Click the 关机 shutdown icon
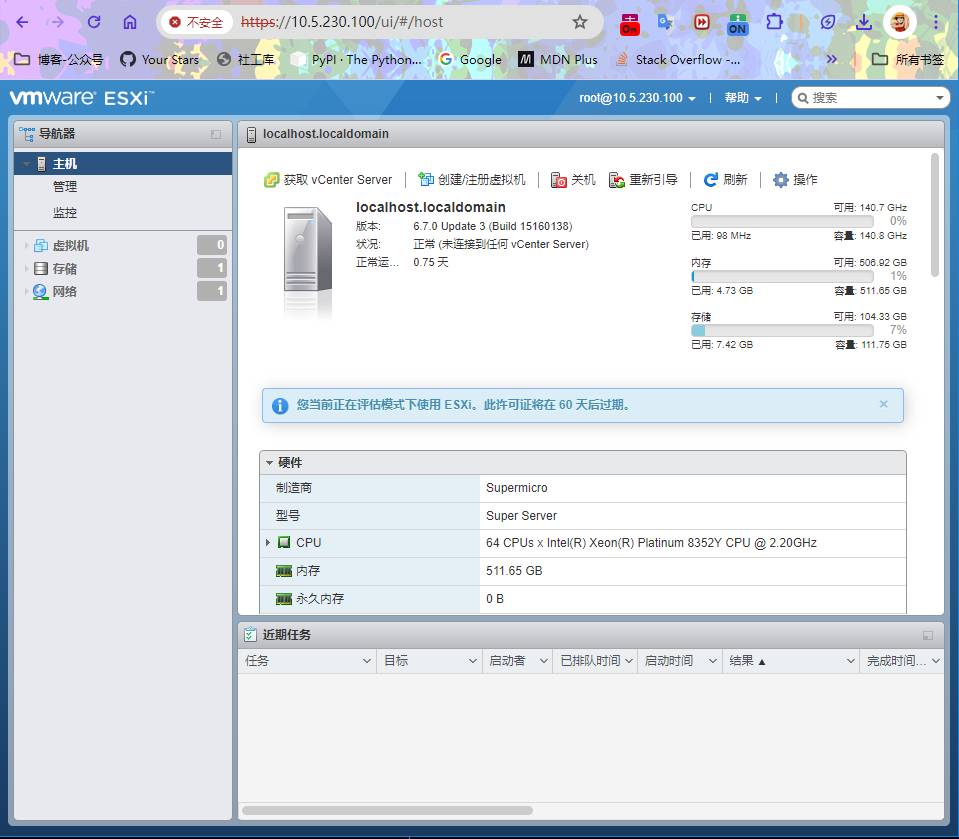959x839 pixels. (559, 180)
